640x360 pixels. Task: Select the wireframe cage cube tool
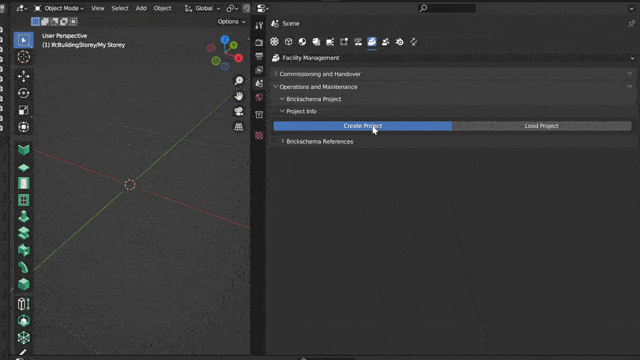click(24, 338)
